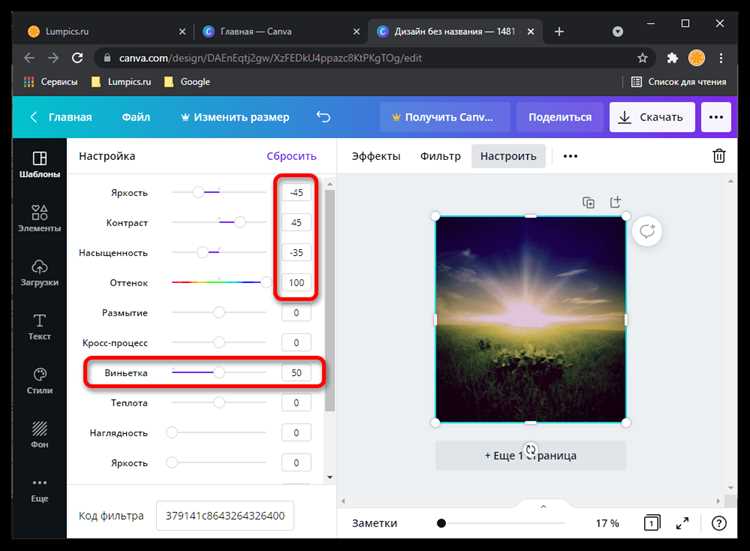
Task: Click the Оттенок value field showing 100
Action: 296,282
